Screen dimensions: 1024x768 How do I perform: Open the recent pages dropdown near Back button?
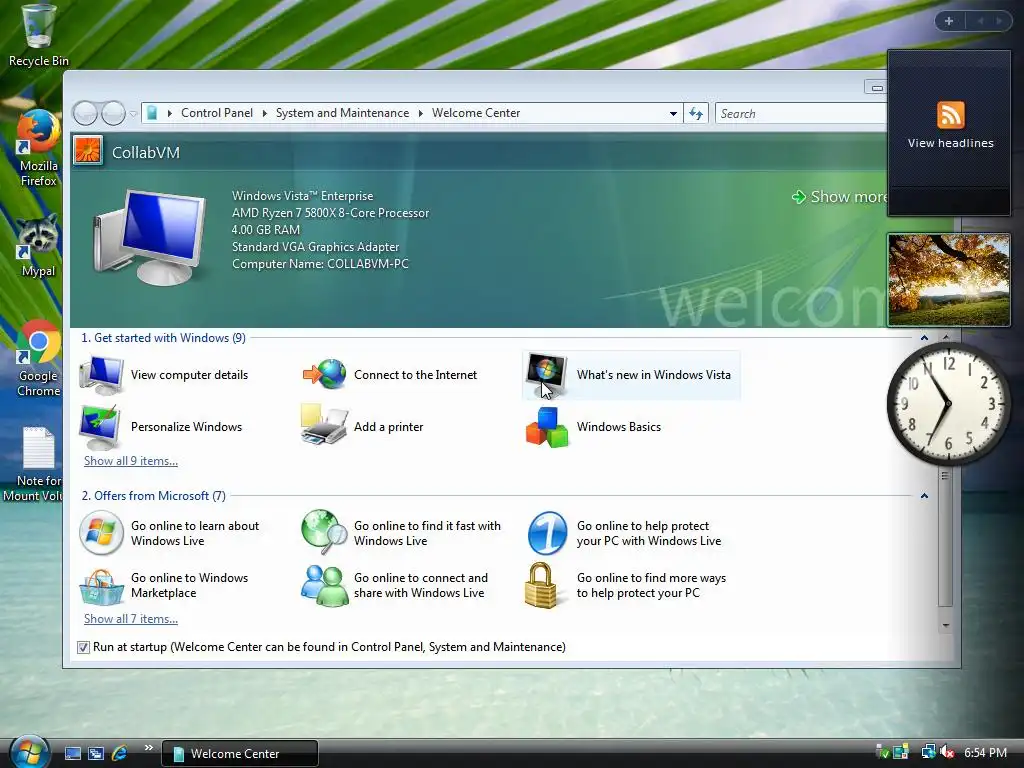[133, 114]
